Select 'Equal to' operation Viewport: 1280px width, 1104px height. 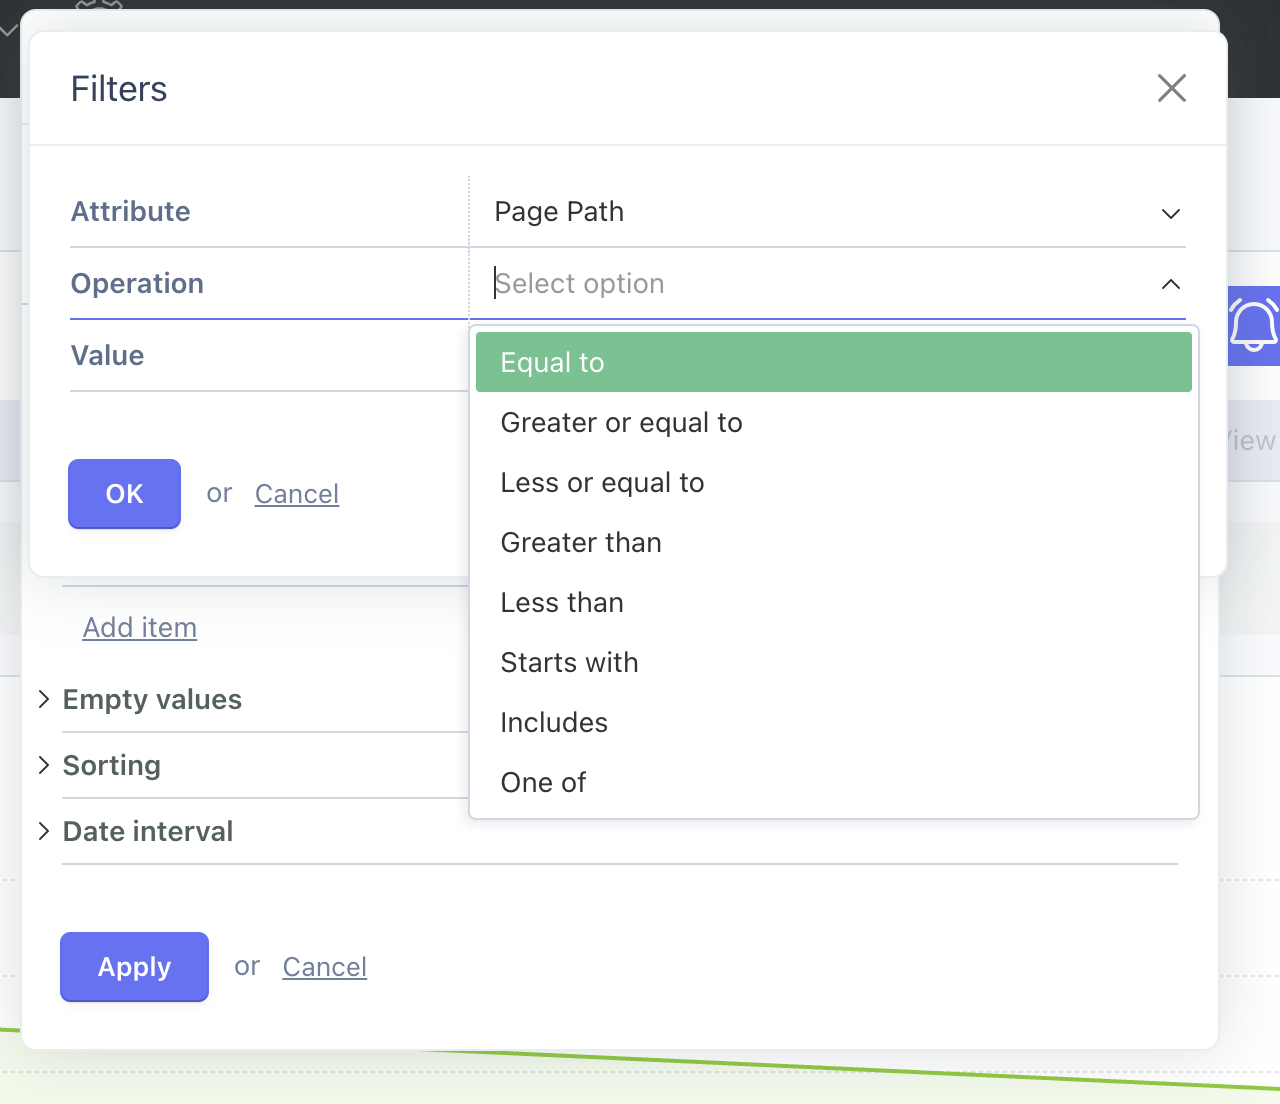coord(833,362)
